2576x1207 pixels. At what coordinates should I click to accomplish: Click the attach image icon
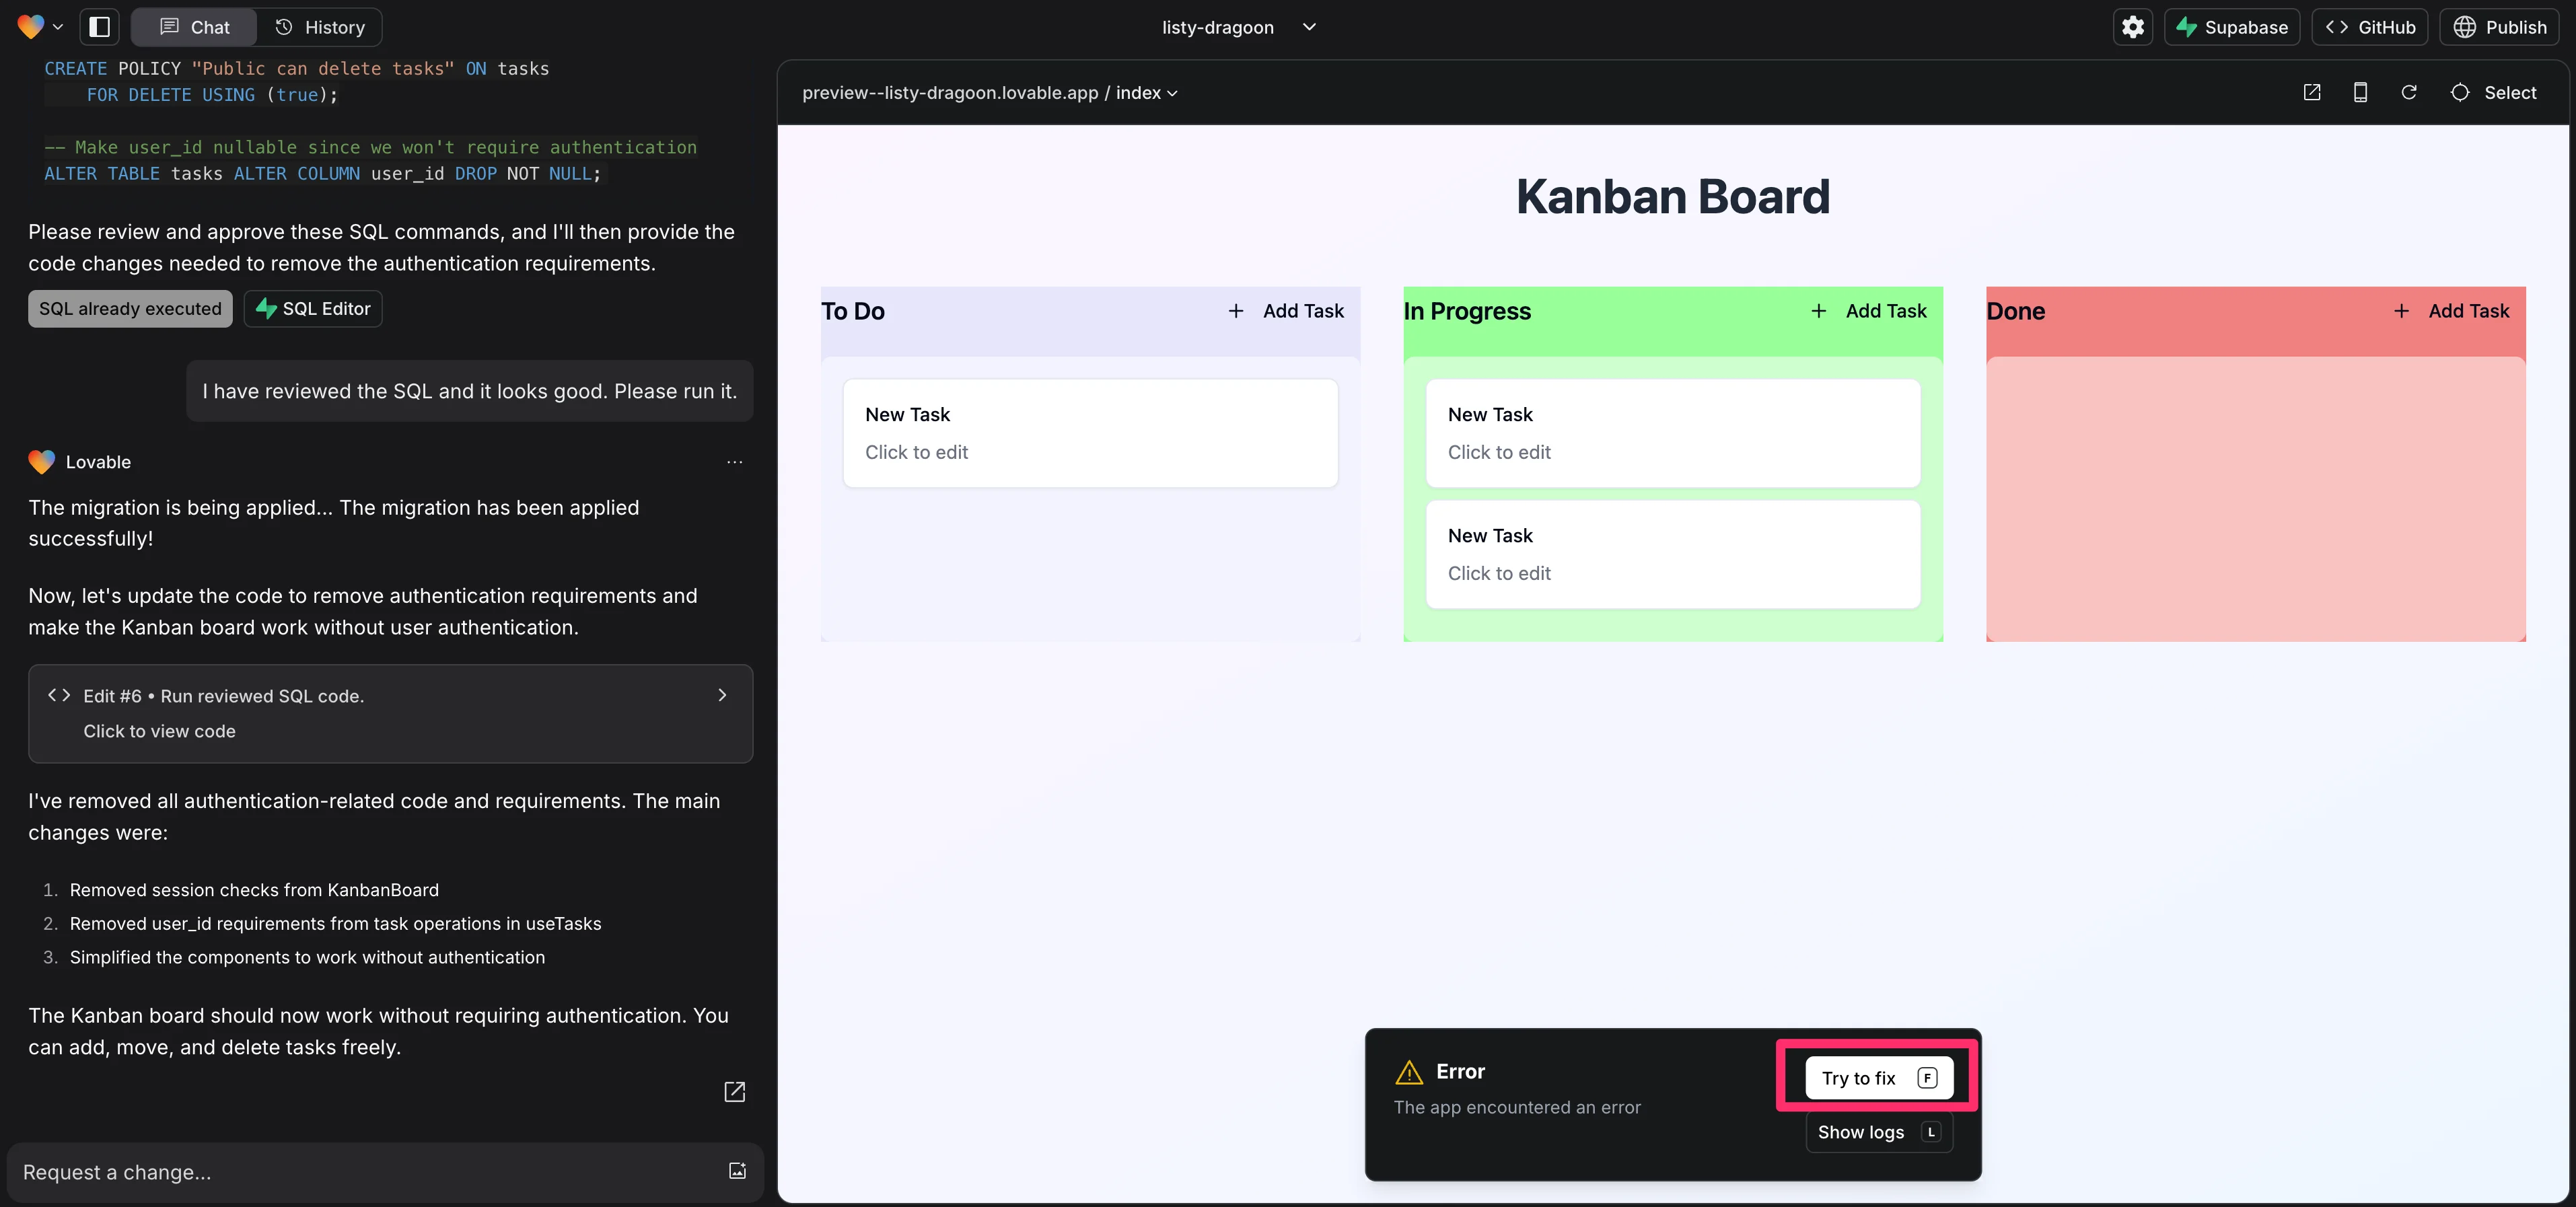737,1171
